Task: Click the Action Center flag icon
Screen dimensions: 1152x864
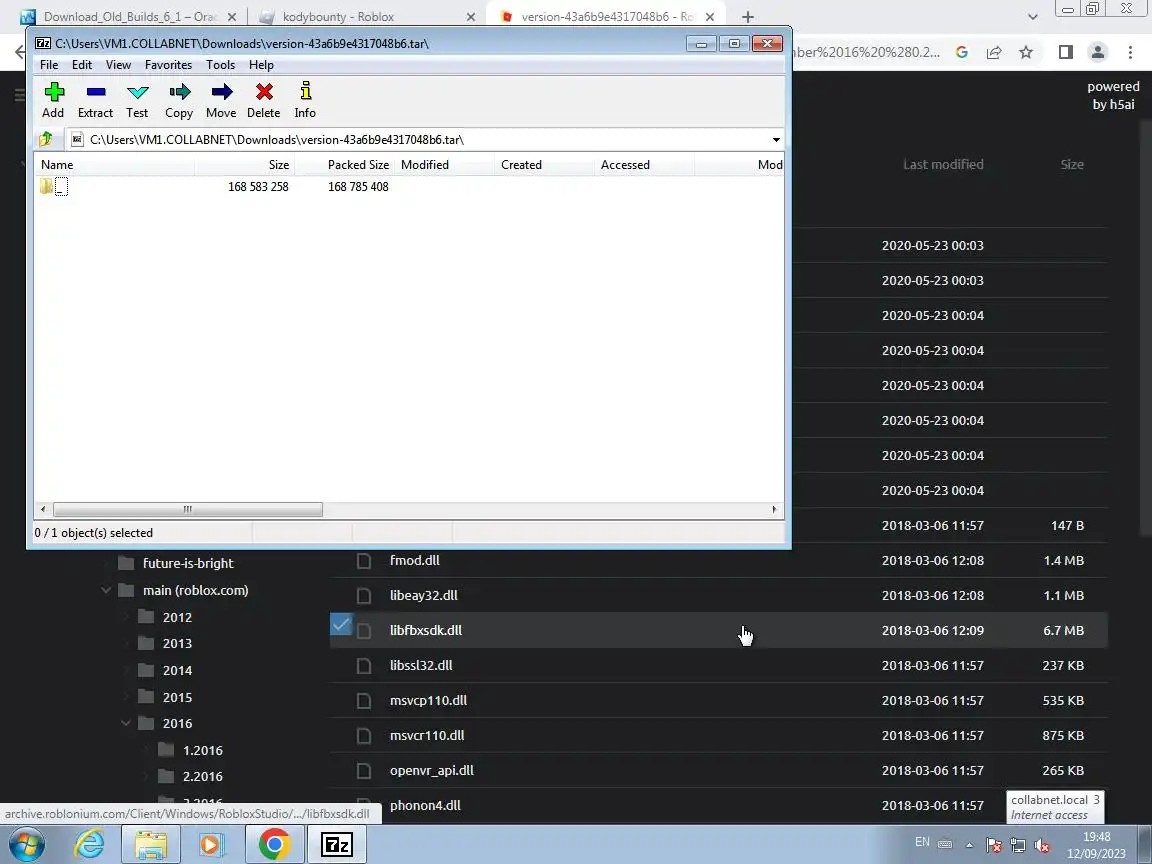Action: tap(993, 846)
